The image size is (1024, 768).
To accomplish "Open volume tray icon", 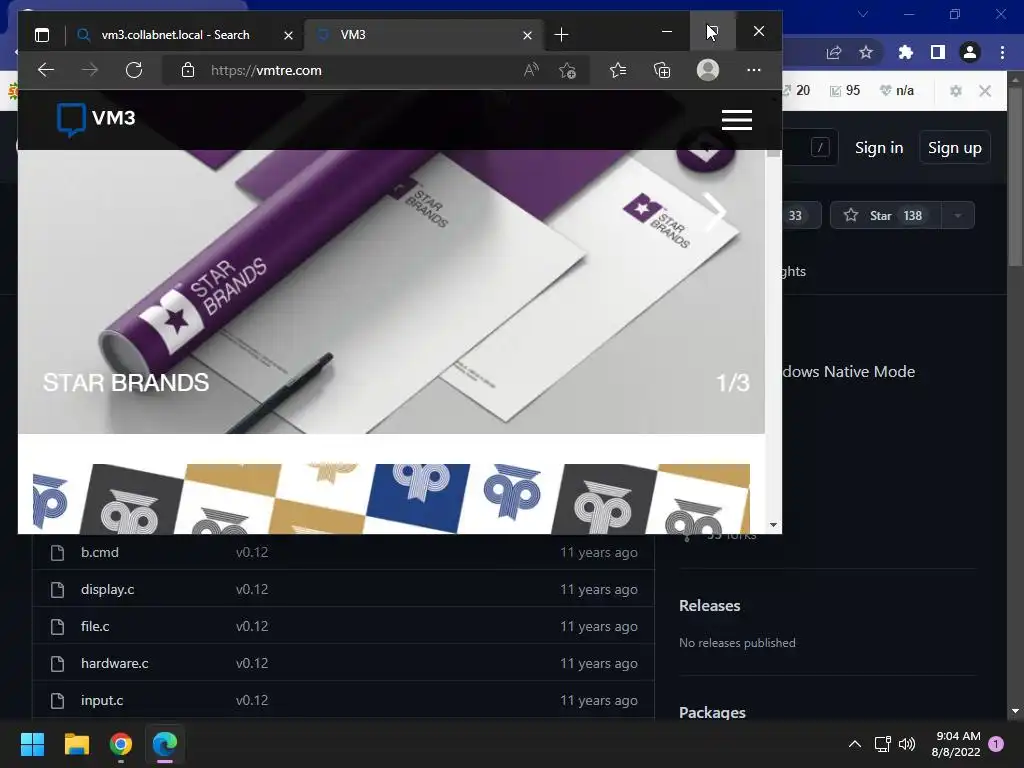I will point(907,744).
